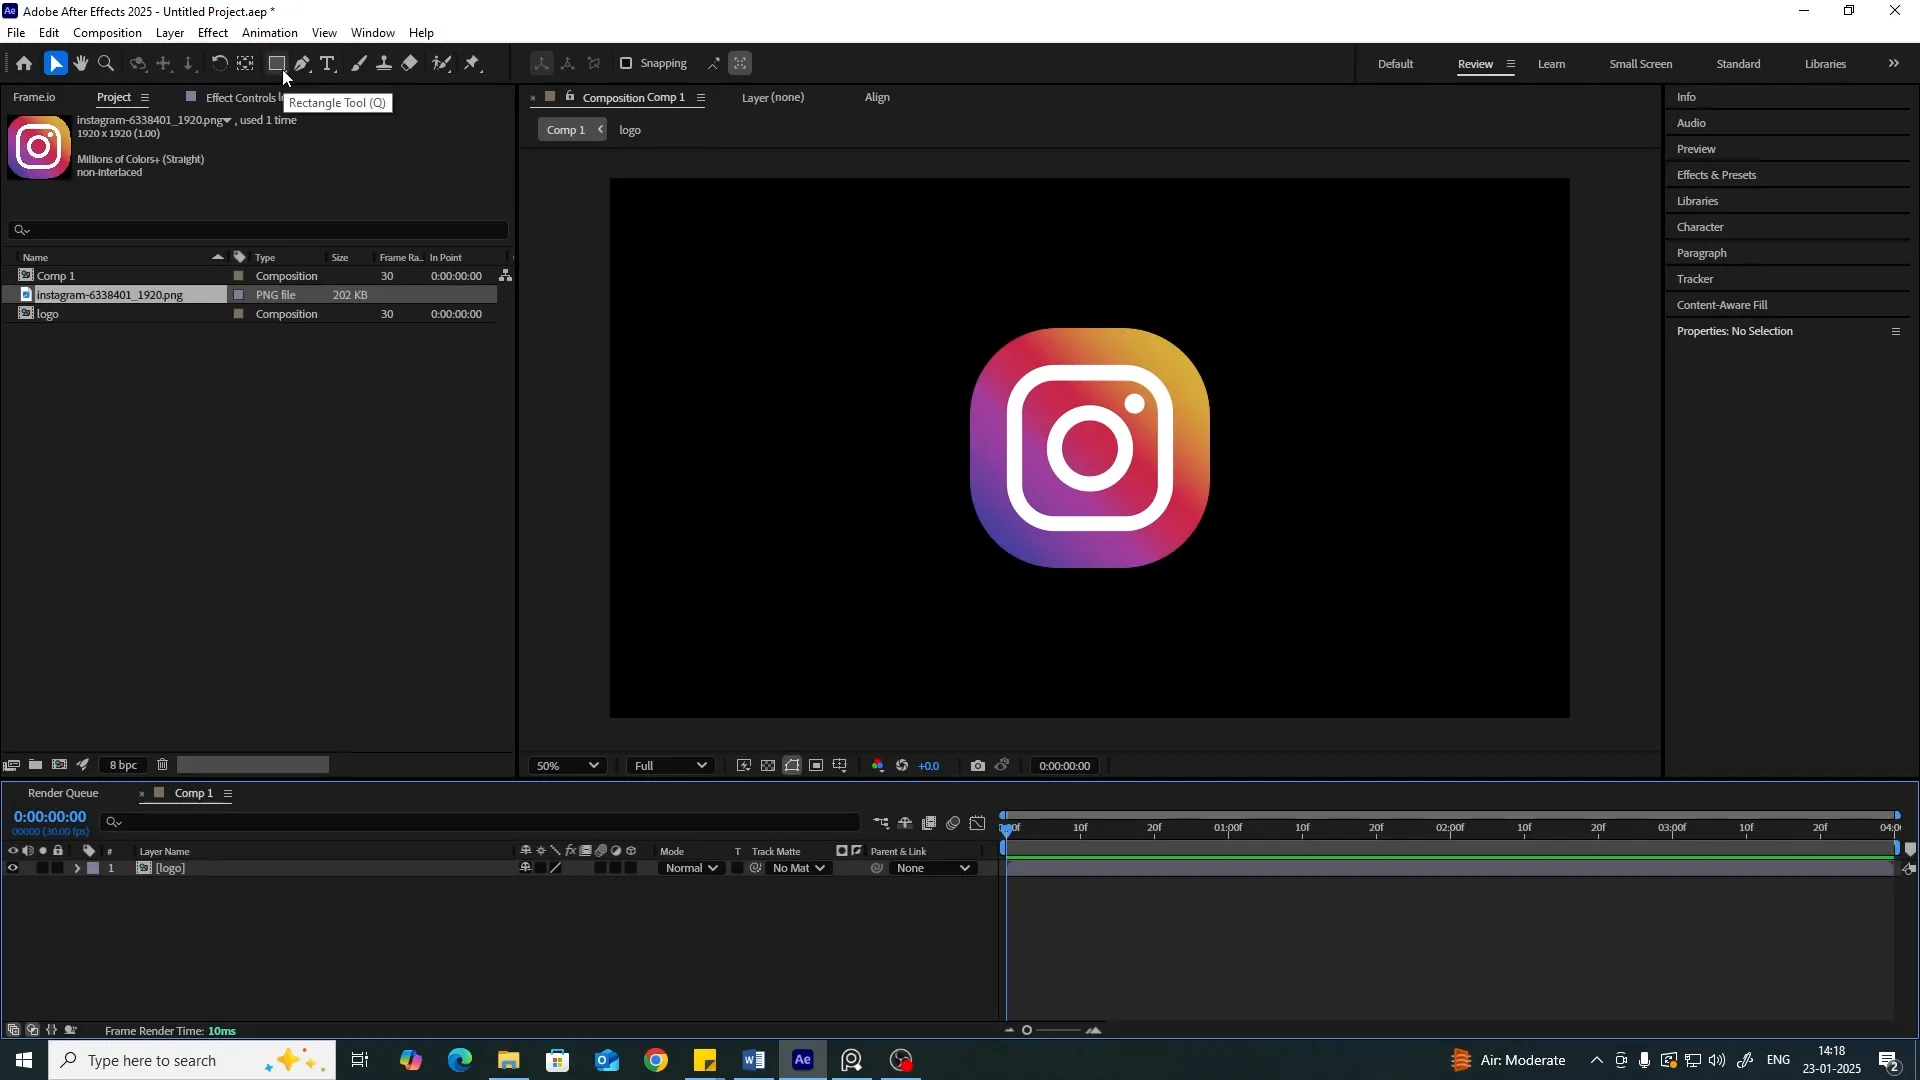Image resolution: width=1920 pixels, height=1080 pixels.
Task: Pick the Hand tool
Action: tap(81, 63)
